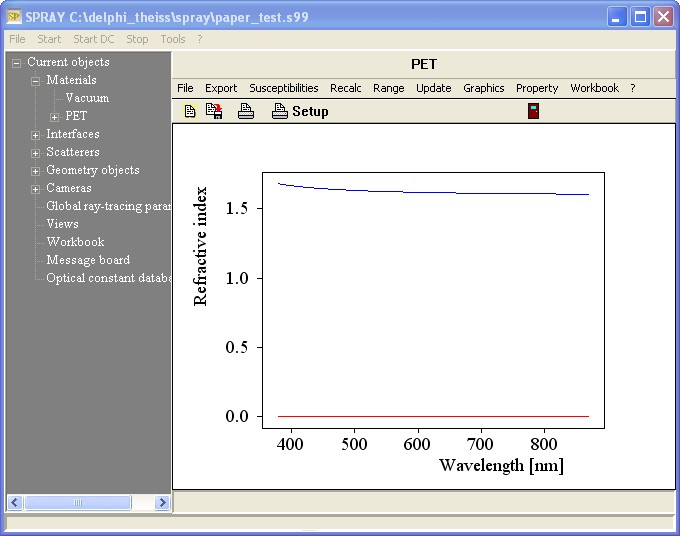Viewport: 680px width, 536px height.
Task: Click the blue refractive index curve
Action: coord(450,191)
